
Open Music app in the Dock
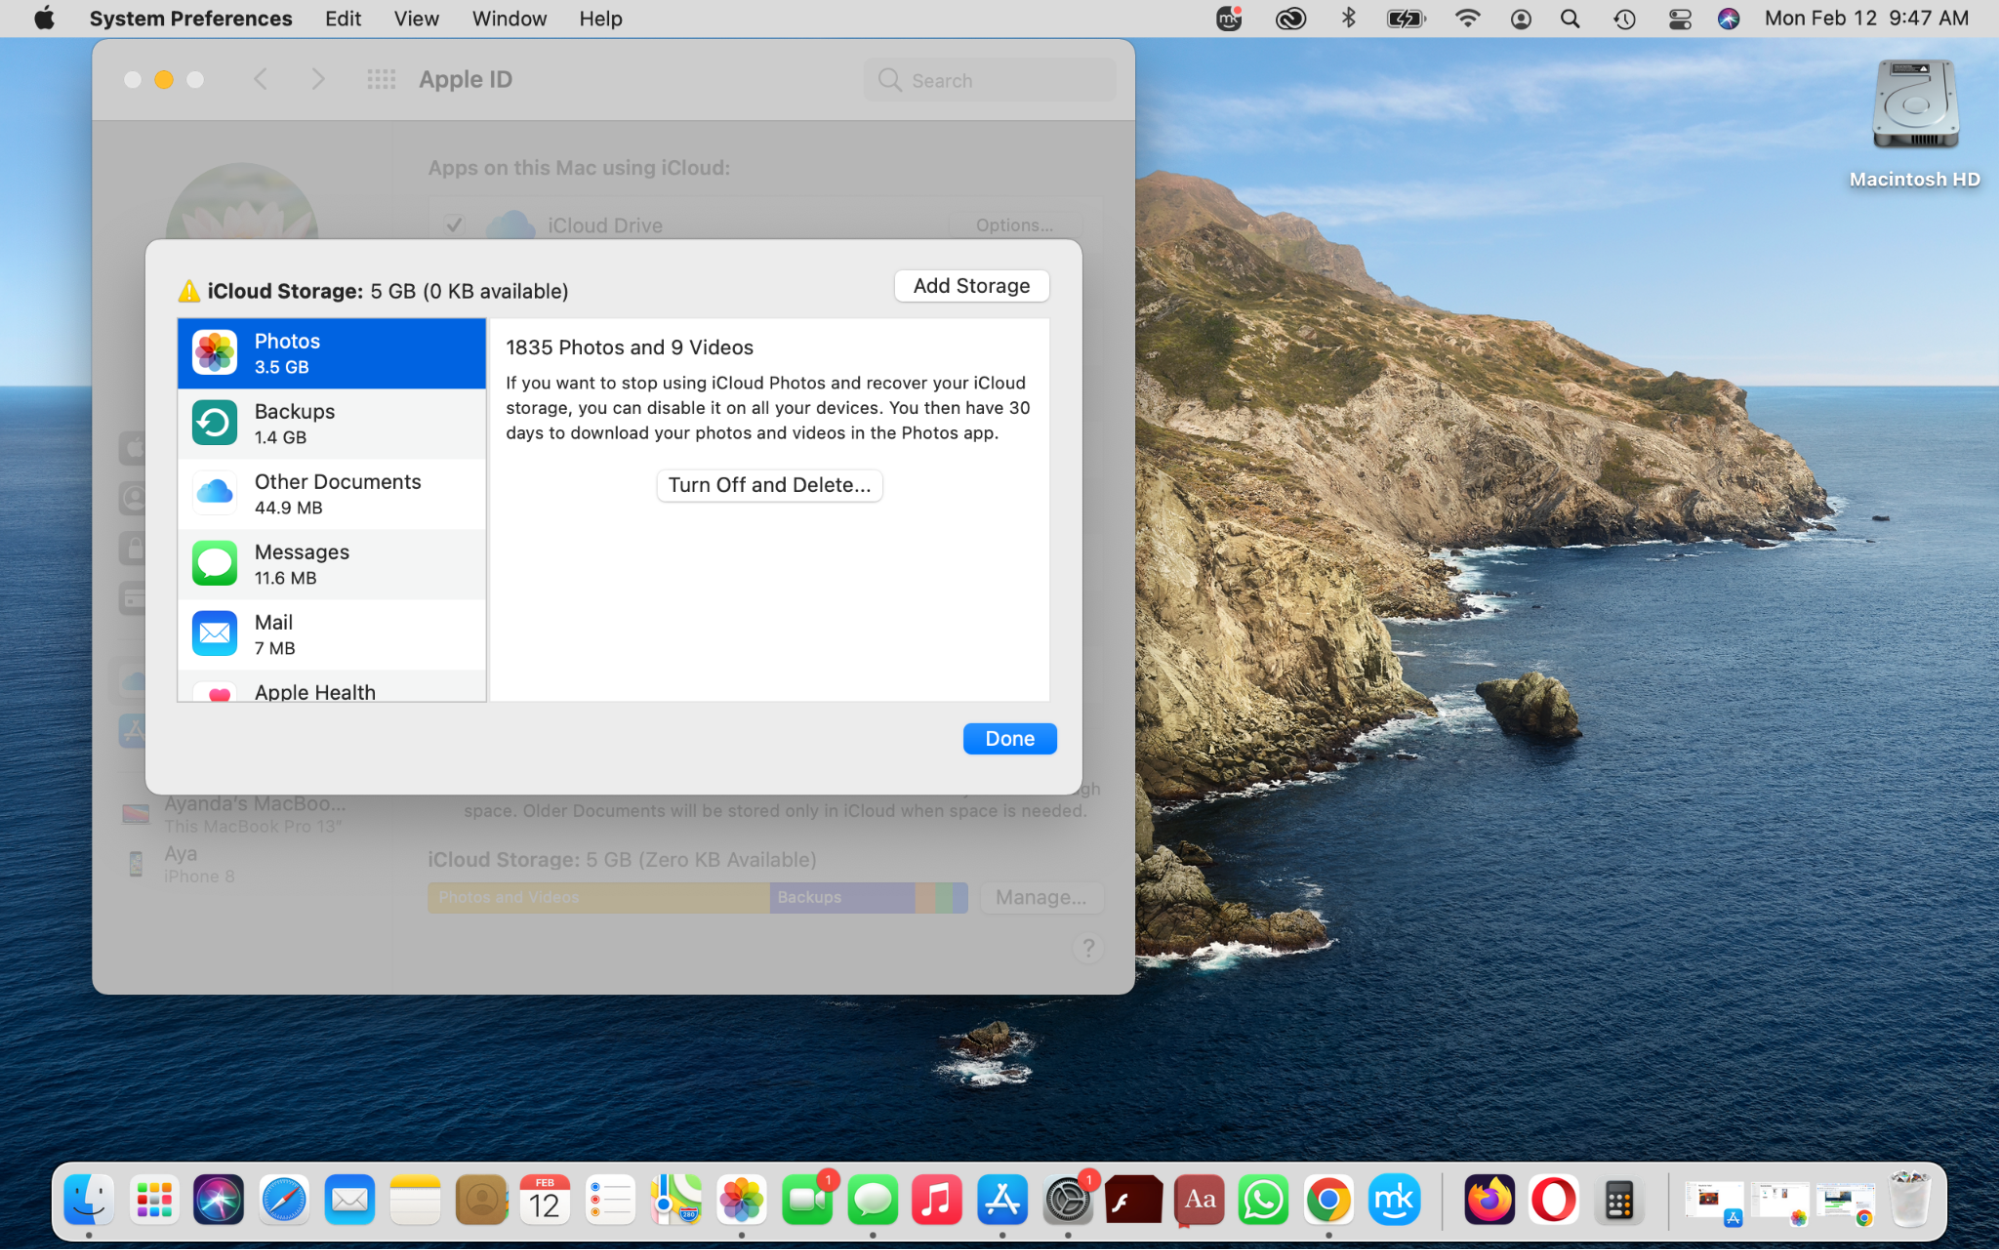[x=937, y=1199]
